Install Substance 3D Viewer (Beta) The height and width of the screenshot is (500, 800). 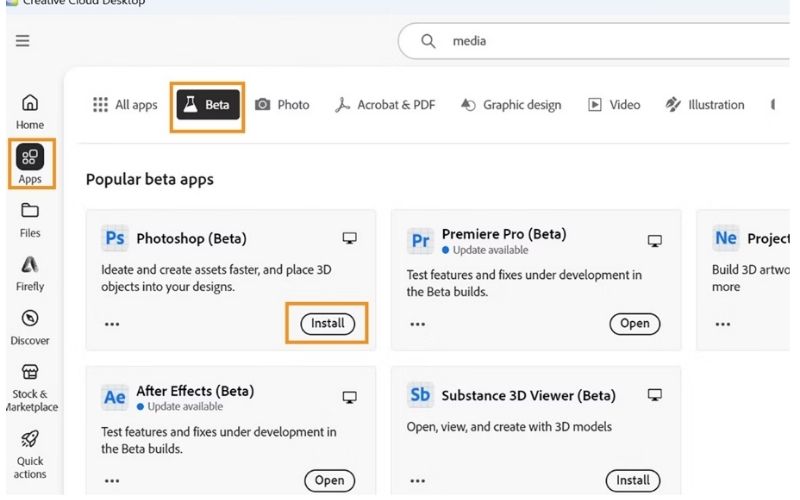[x=633, y=480]
